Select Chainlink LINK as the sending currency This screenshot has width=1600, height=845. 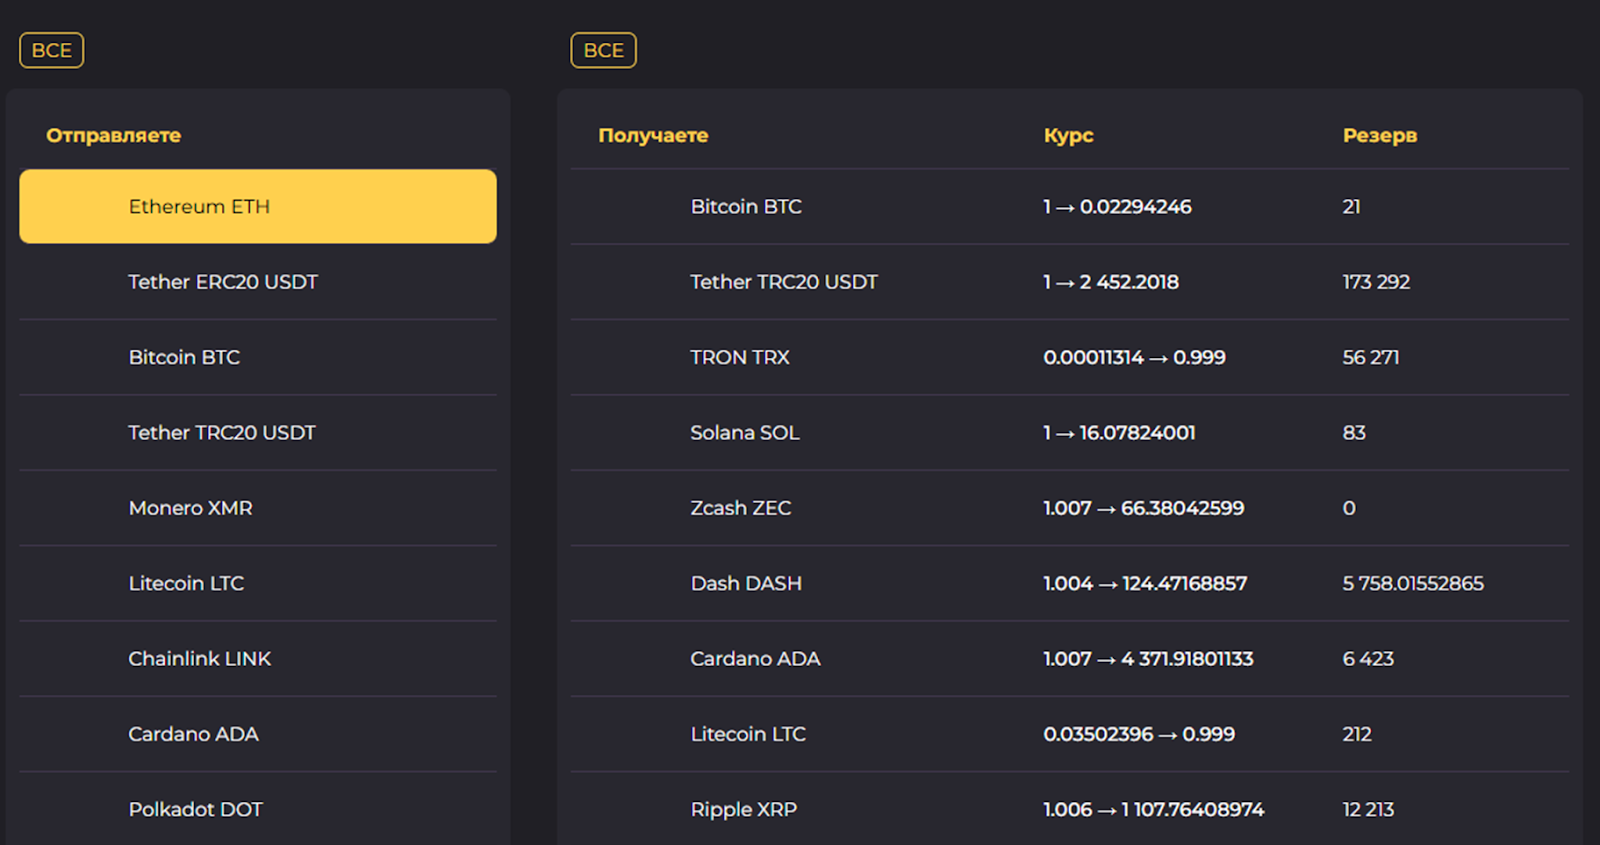258,658
